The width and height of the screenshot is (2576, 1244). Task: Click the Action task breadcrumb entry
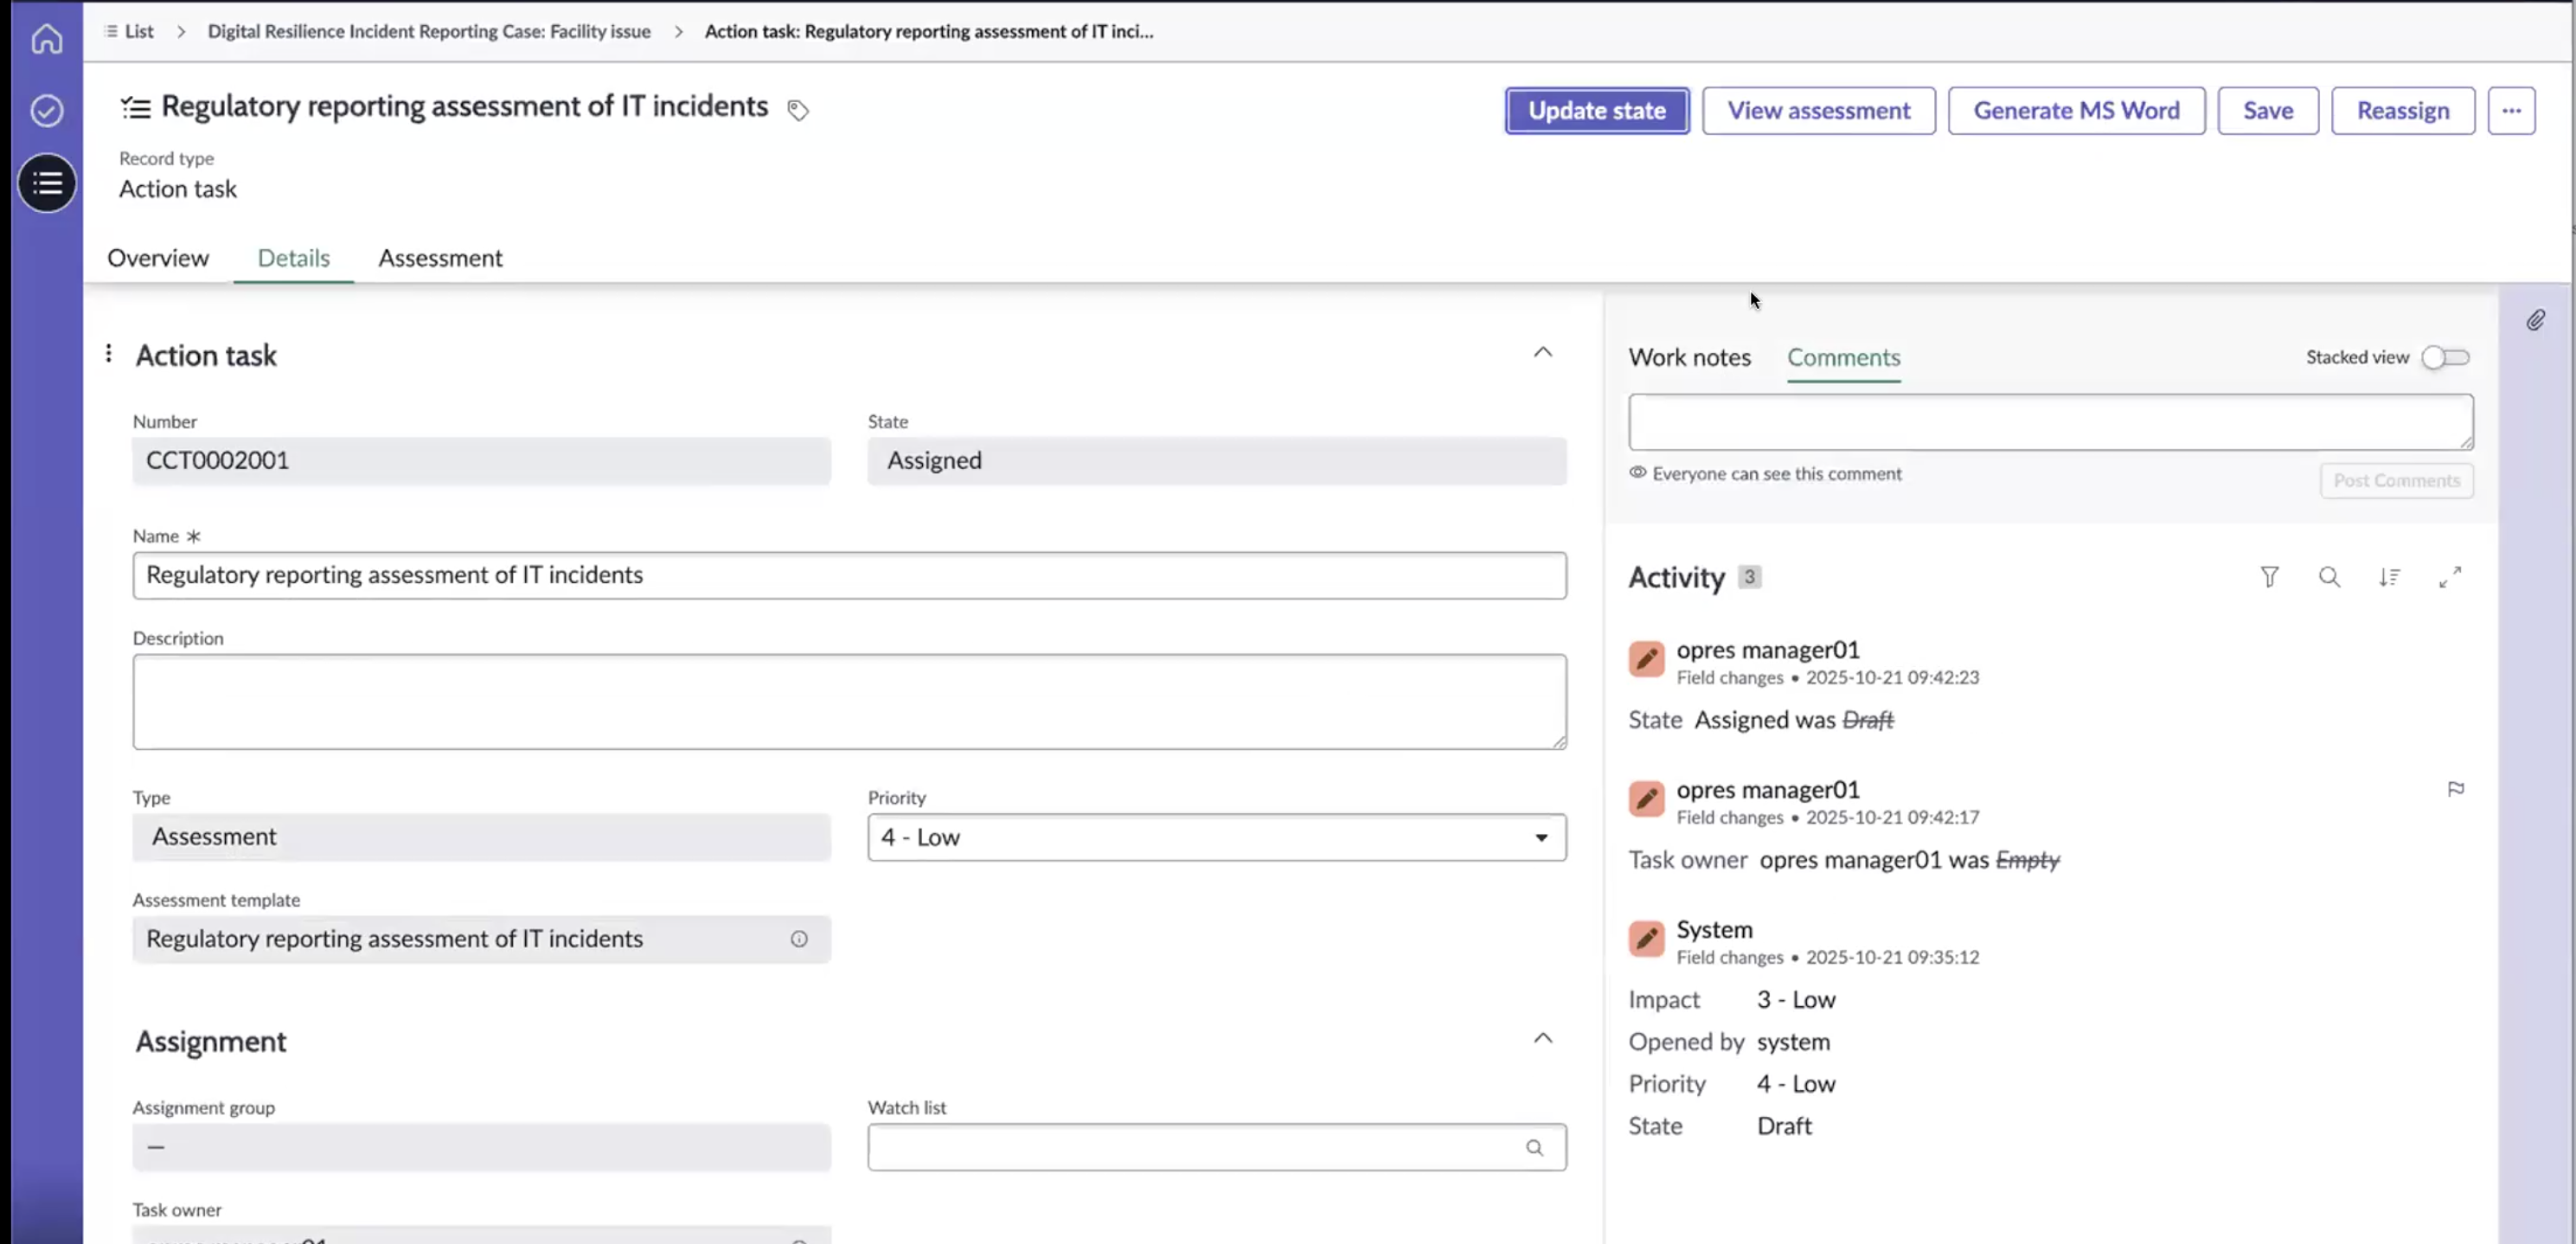click(x=929, y=31)
